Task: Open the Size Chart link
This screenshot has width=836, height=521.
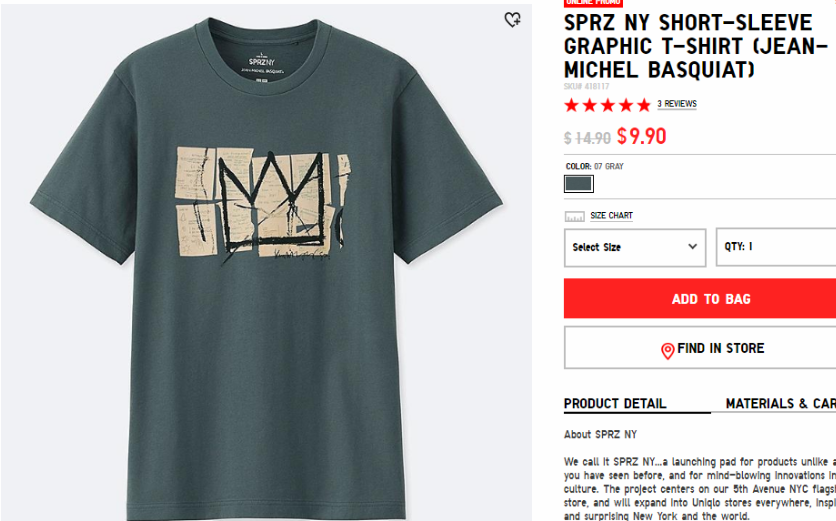Action: (611, 215)
